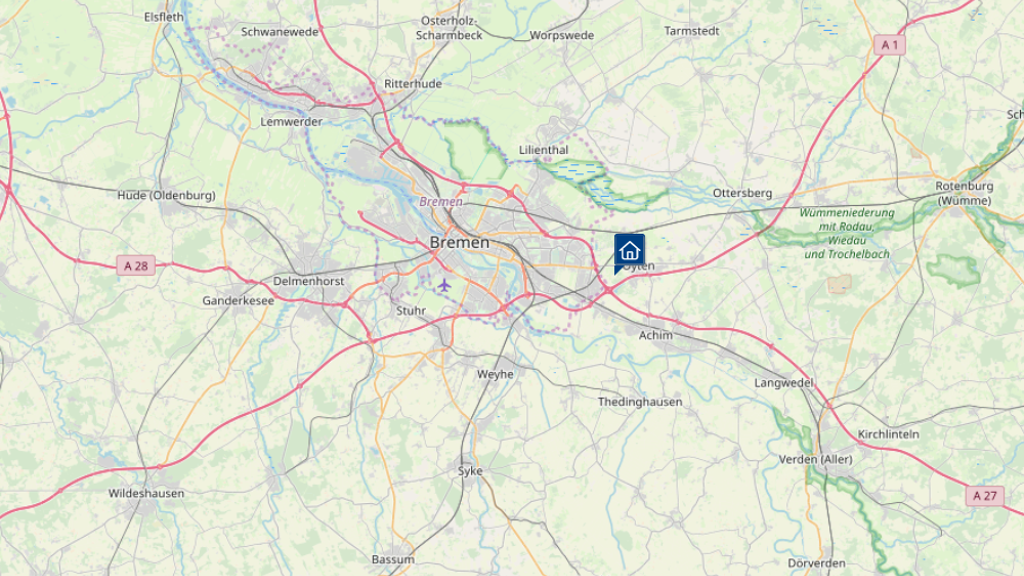
Task: Select the Syke town label
Action: (x=470, y=471)
